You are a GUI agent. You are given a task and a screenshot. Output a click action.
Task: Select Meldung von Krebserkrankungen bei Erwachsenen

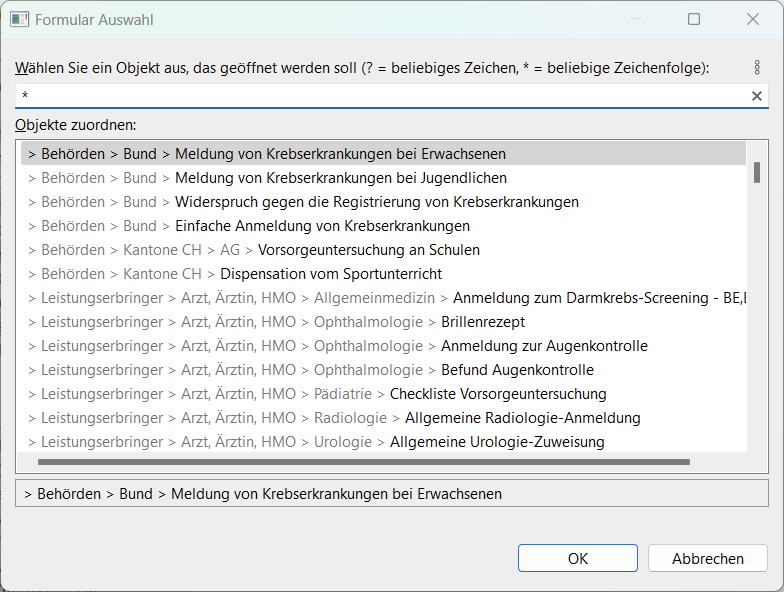coord(340,154)
